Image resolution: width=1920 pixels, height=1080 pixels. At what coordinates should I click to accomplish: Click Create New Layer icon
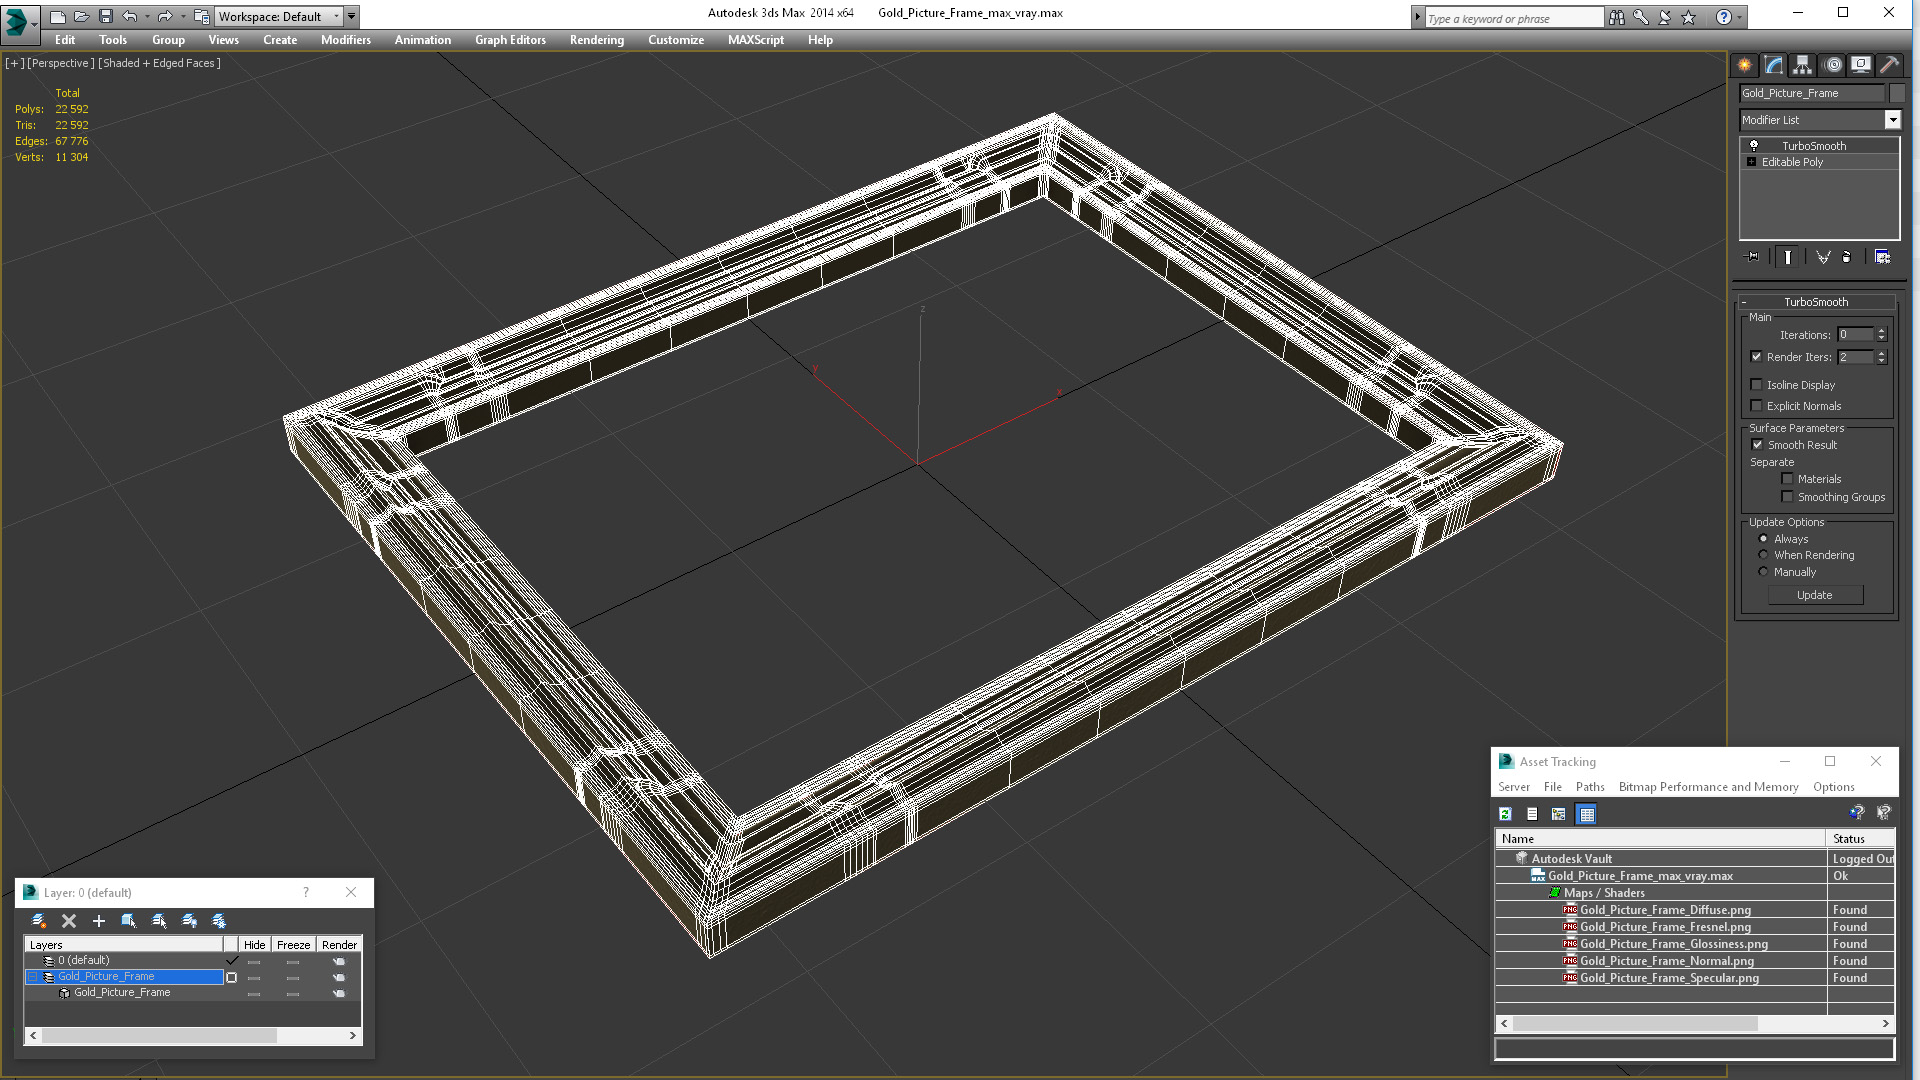(x=38, y=921)
